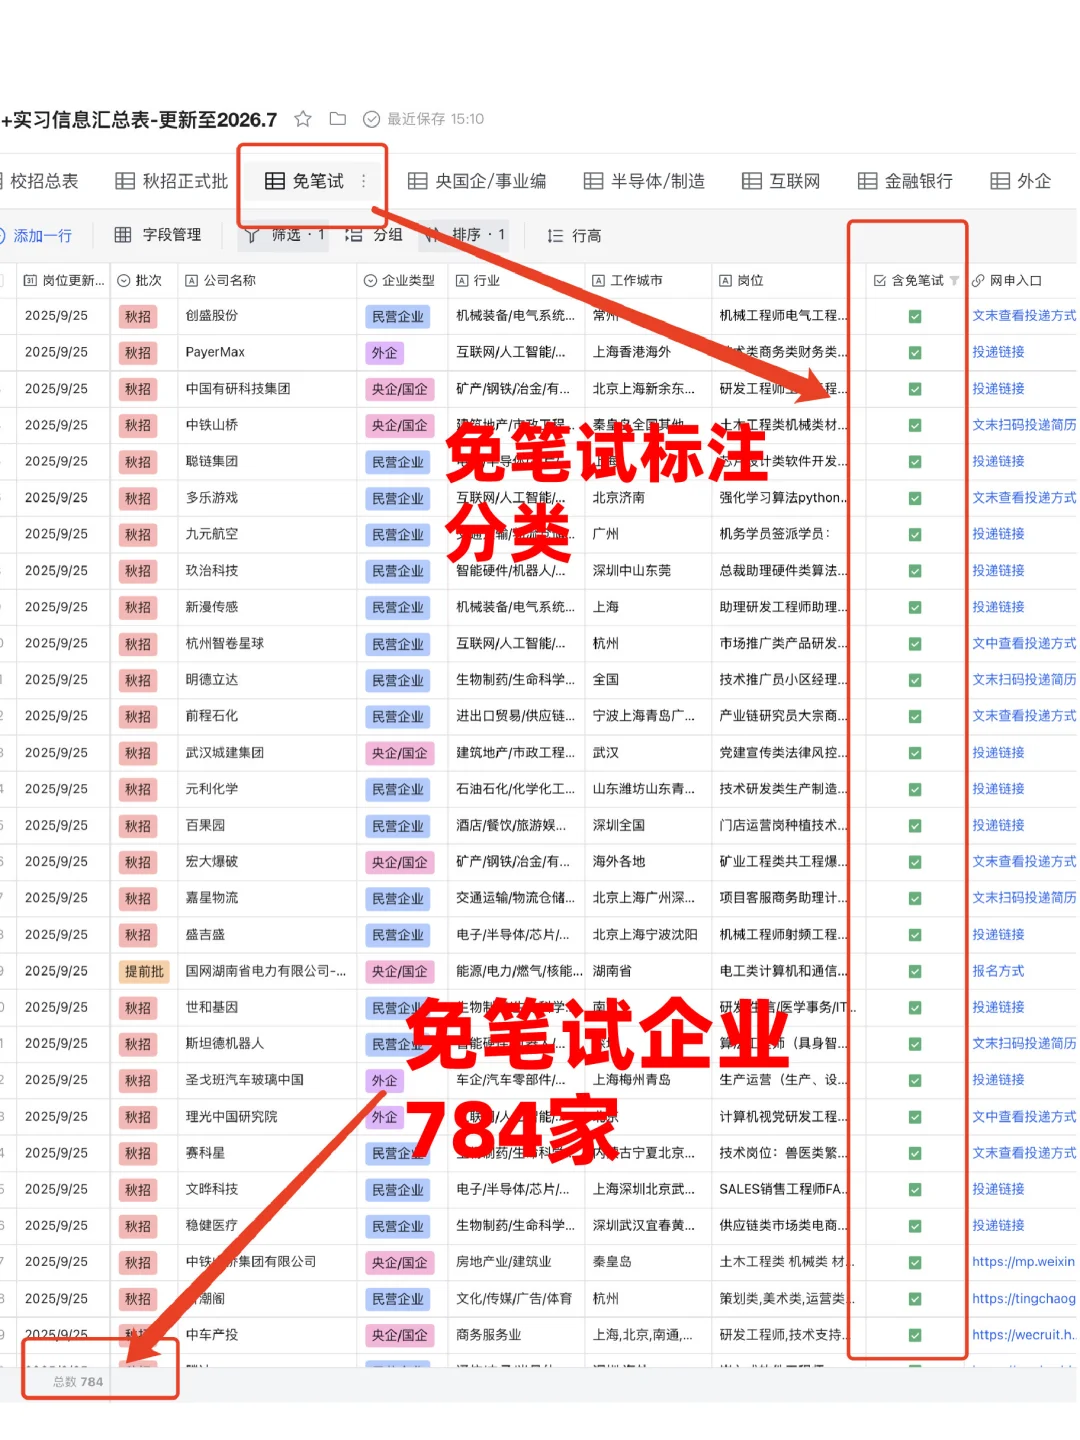The width and height of the screenshot is (1080, 1440).
Task: Select city cell 上海香港海外
Action: click(x=647, y=352)
